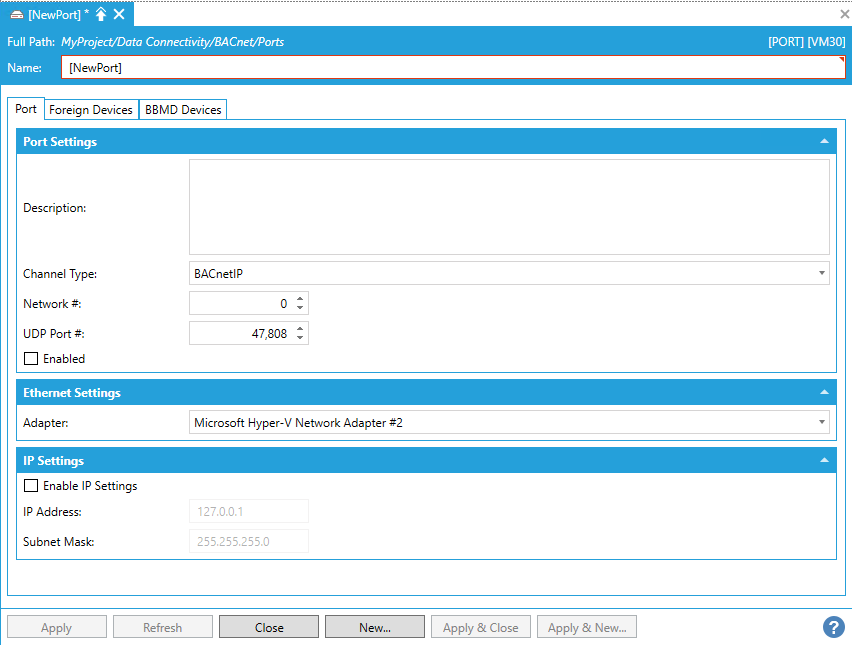Collapse the Port Settings section
Image resolution: width=852 pixels, height=645 pixels.
point(824,142)
